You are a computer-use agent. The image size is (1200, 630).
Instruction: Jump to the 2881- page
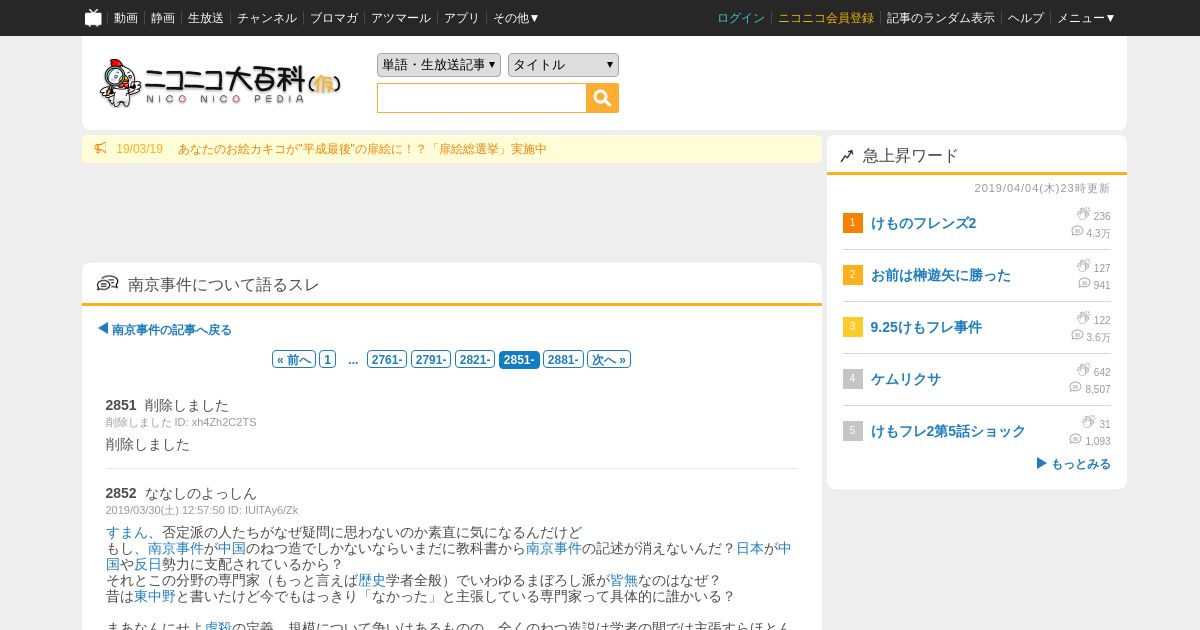point(563,360)
